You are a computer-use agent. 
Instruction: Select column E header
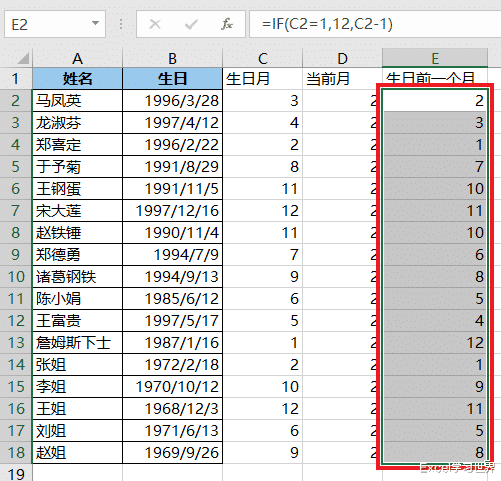(x=435, y=58)
